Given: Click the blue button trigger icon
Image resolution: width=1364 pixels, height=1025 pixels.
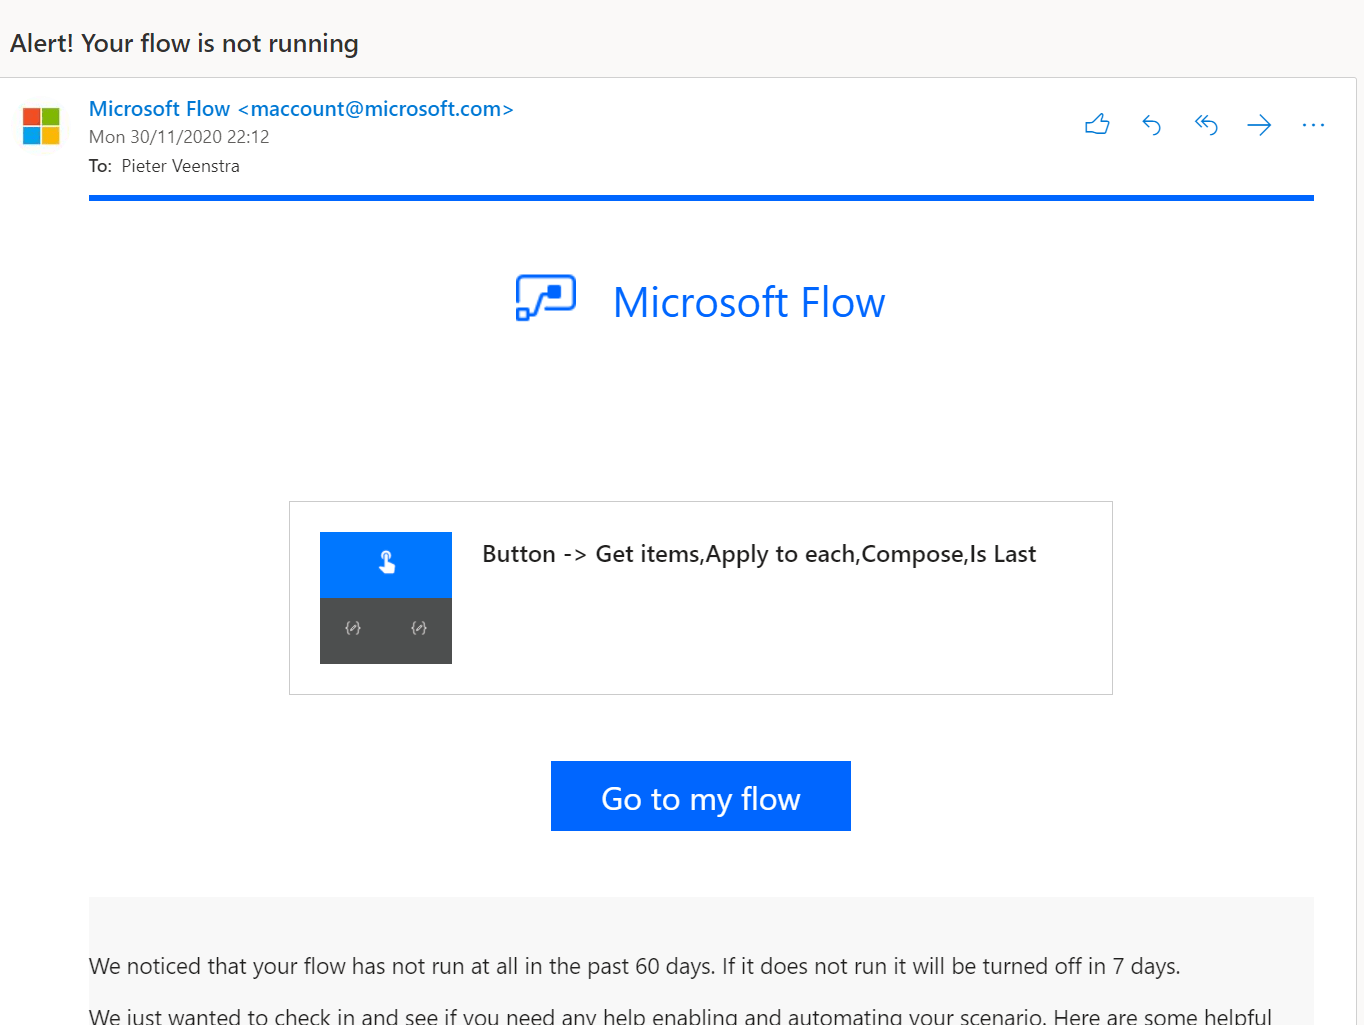Looking at the screenshot, I should (x=385, y=564).
